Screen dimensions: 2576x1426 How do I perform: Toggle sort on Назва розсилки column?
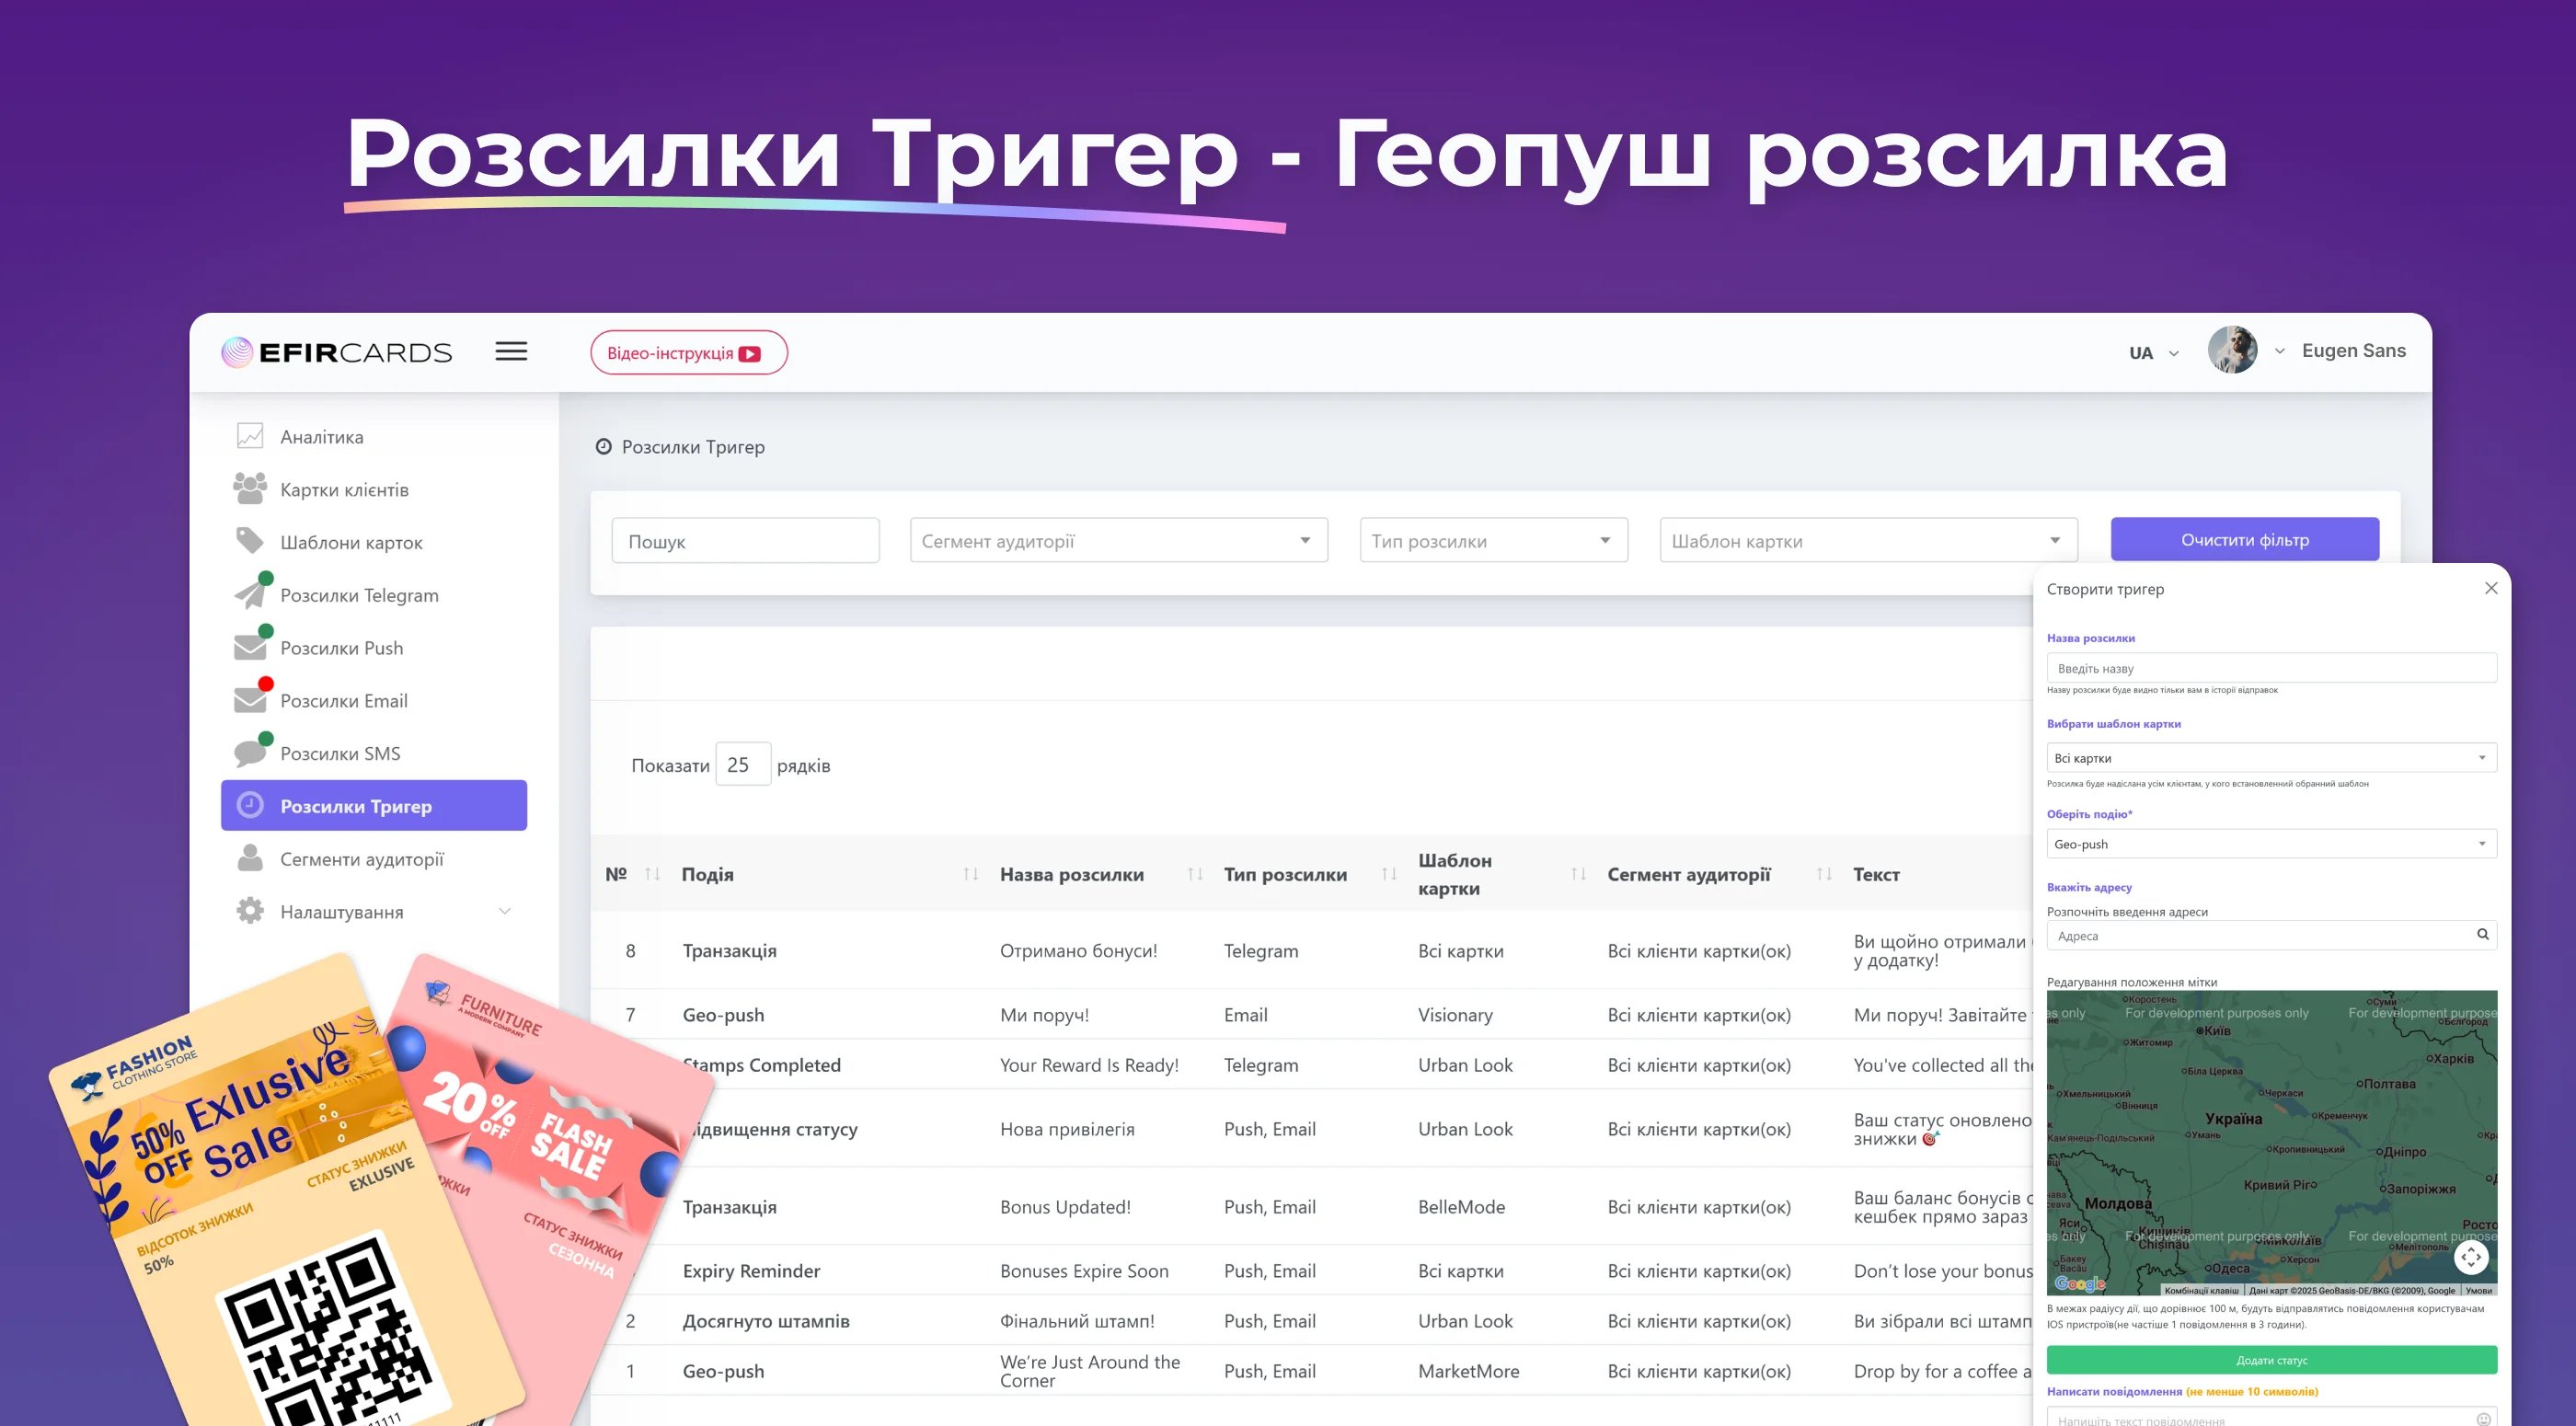pyautogui.click(x=1194, y=874)
